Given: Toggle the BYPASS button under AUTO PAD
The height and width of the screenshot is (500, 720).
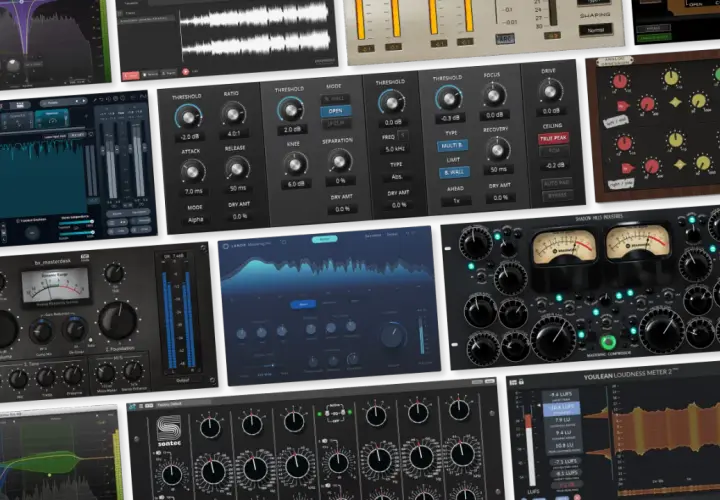Looking at the screenshot, I should click(557, 196).
